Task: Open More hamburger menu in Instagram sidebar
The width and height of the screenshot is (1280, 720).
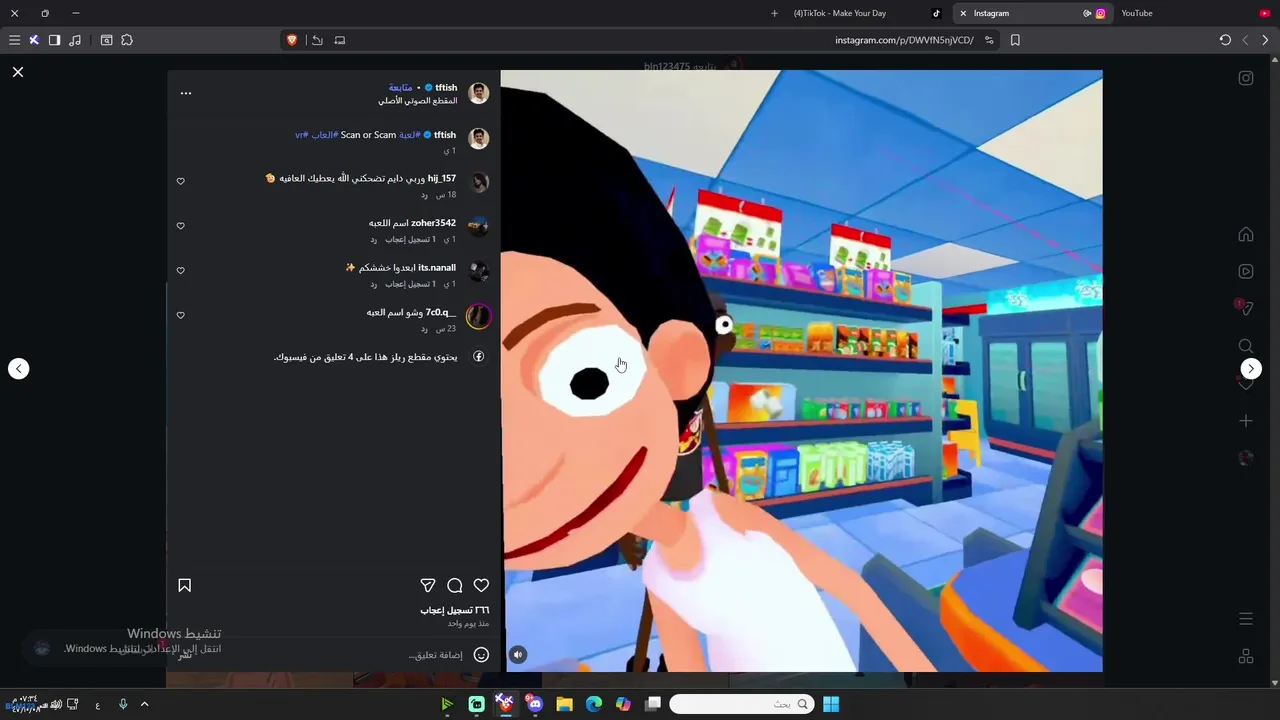Action: tap(1246, 619)
